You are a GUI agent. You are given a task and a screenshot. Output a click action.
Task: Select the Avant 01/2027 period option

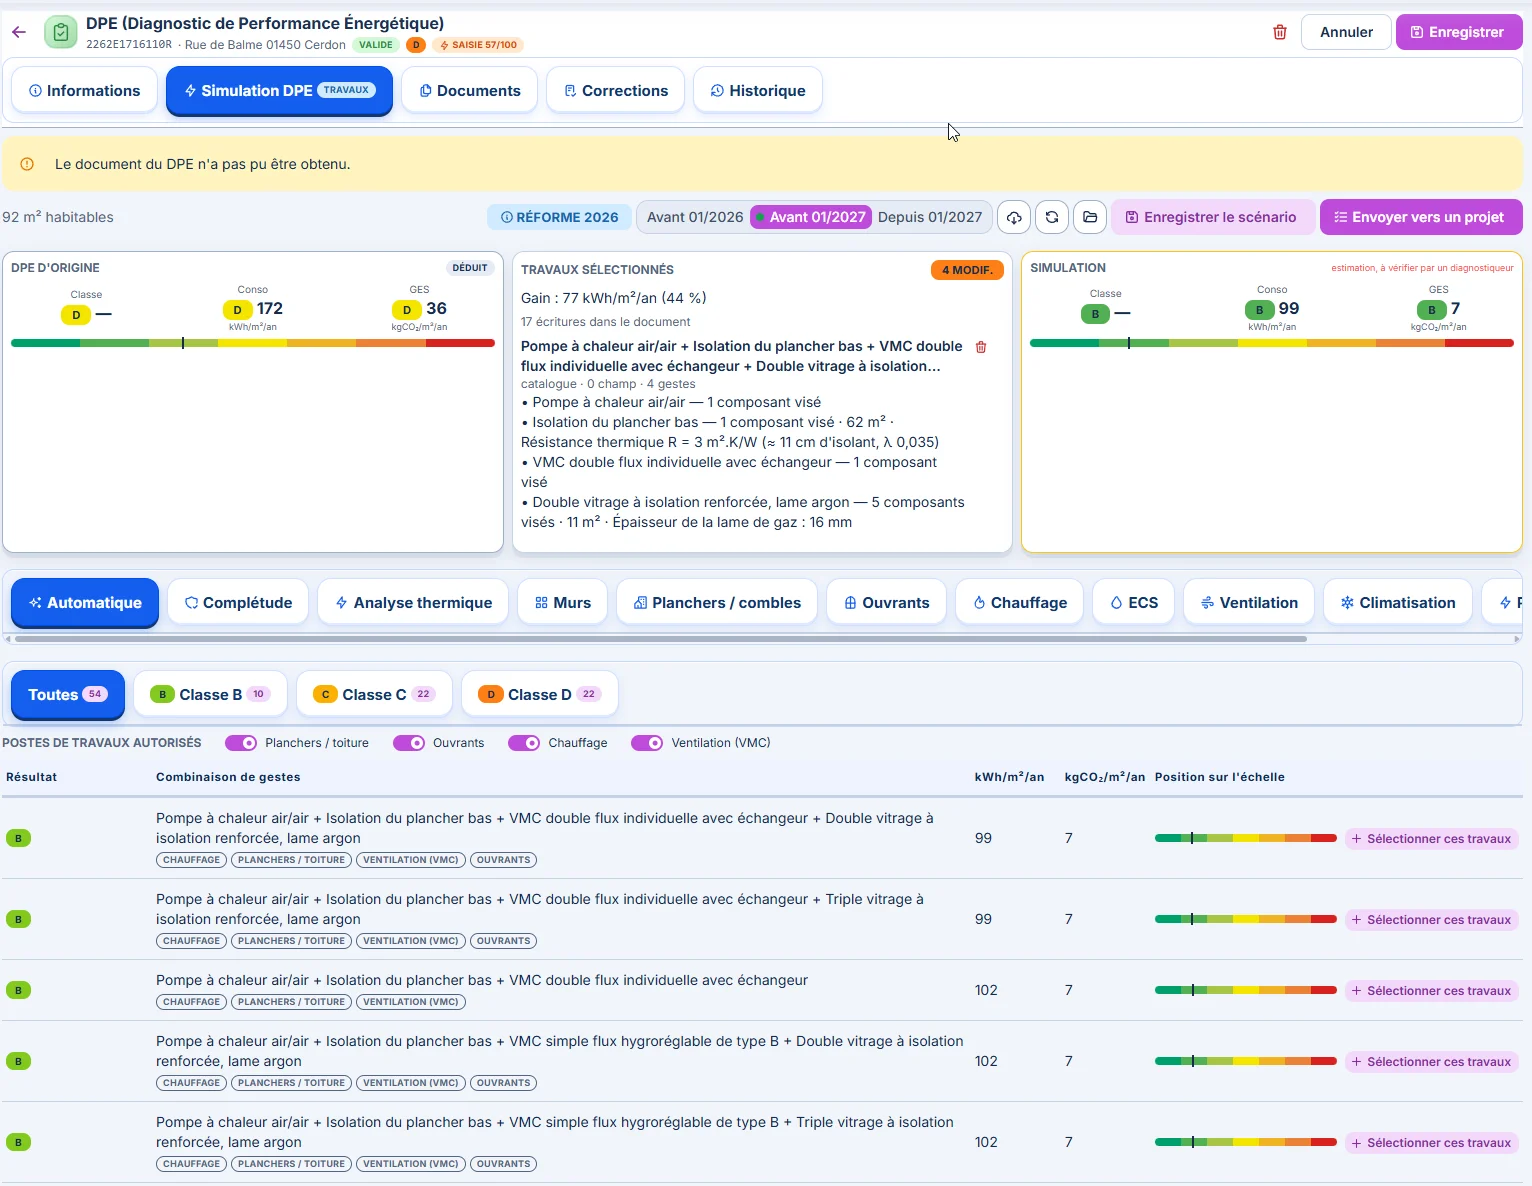pos(811,217)
